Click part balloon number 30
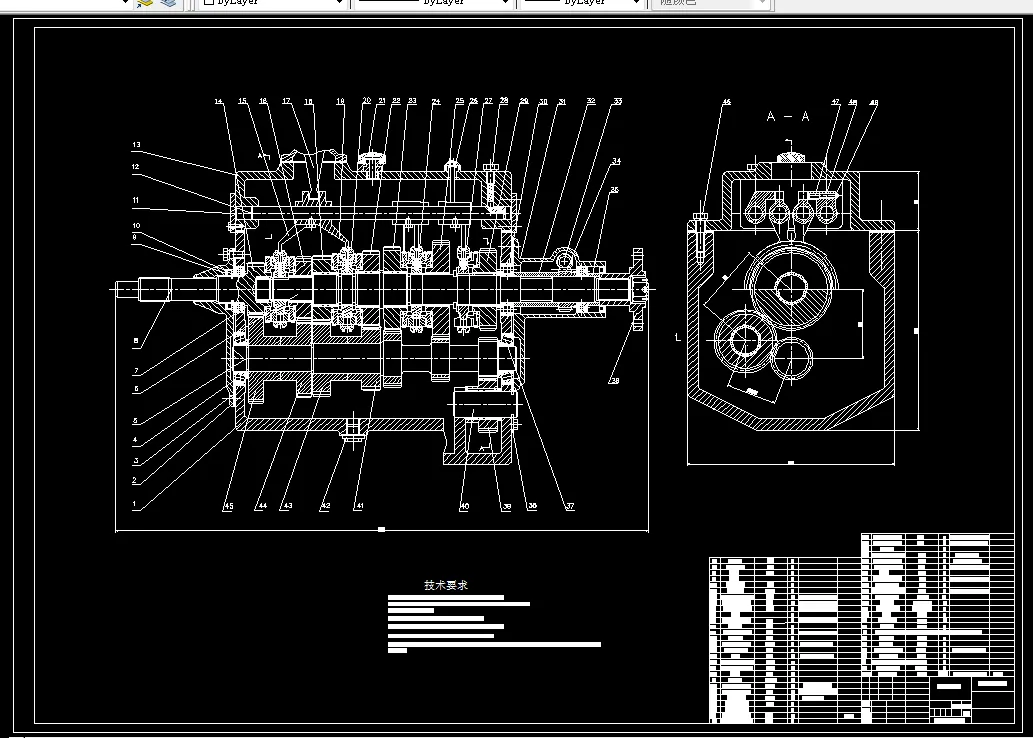This screenshot has height=738, width=1033. click(544, 102)
